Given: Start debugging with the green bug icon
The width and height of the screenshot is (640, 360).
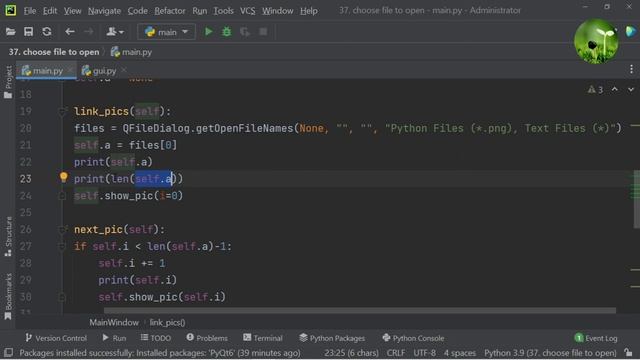Looking at the screenshot, I should (x=227, y=31).
